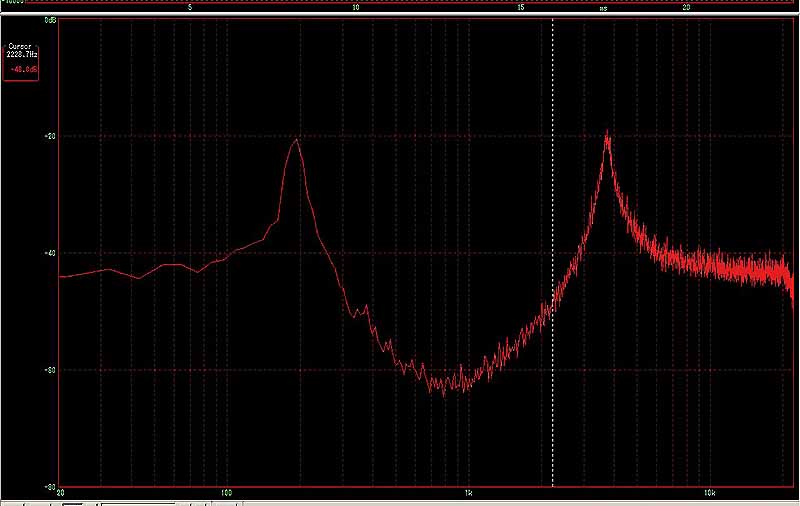
Task: Click the 5 ms mark on the time axis
Action: 190,8
